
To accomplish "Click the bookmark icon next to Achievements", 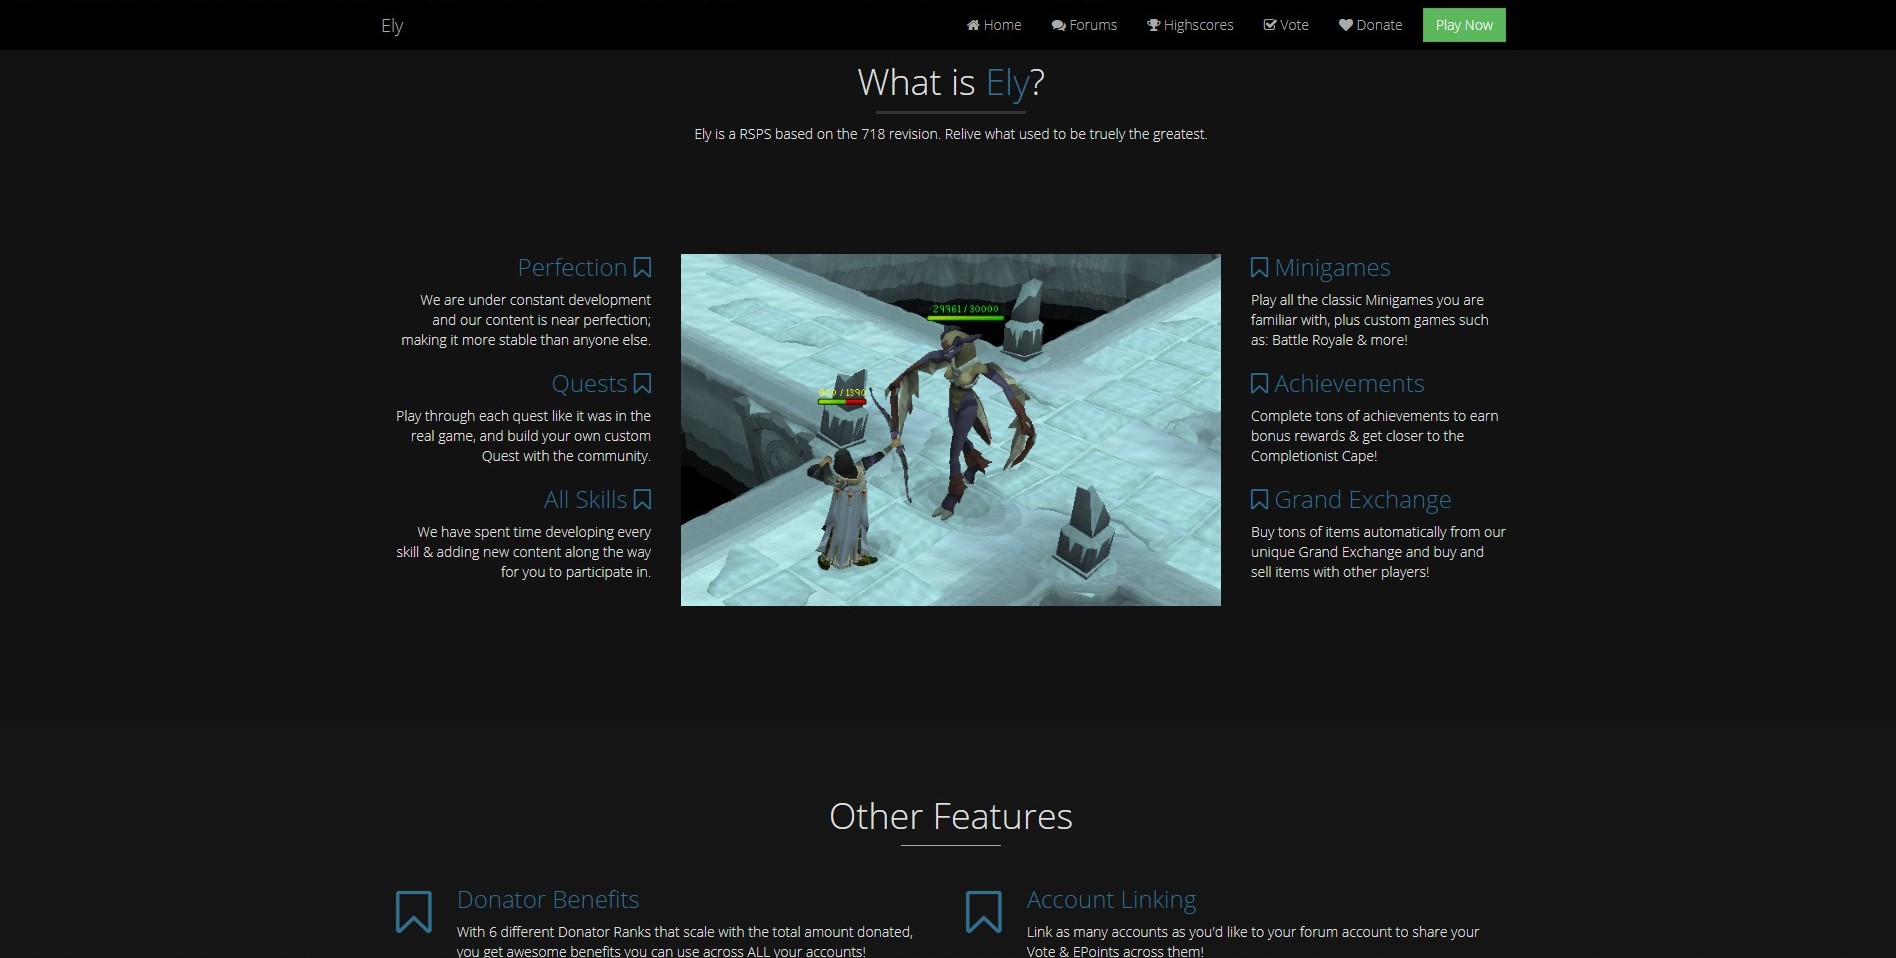I will tap(1258, 383).
